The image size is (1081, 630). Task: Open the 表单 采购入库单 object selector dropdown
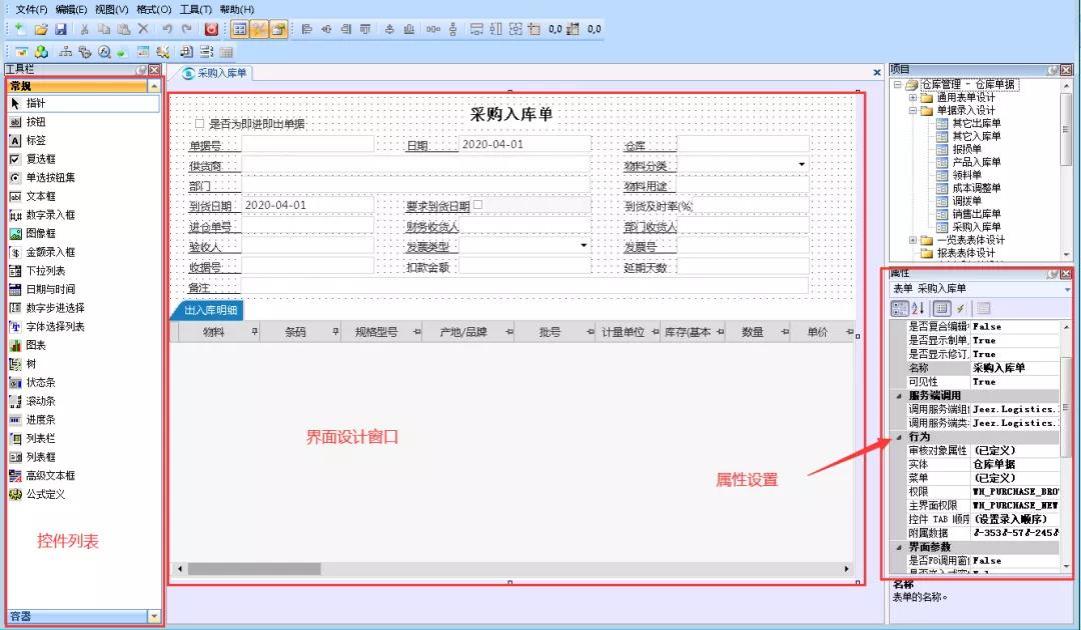[1067, 289]
